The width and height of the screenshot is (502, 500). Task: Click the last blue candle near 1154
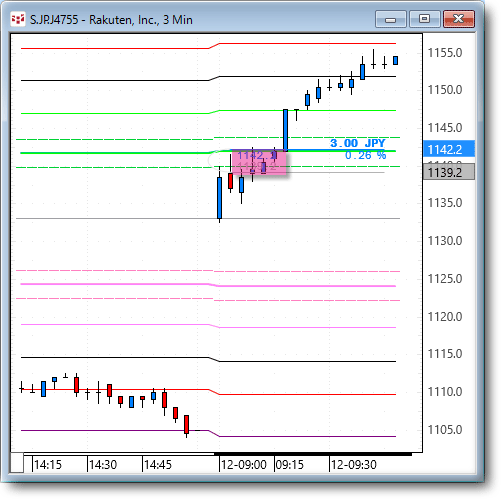click(396, 60)
